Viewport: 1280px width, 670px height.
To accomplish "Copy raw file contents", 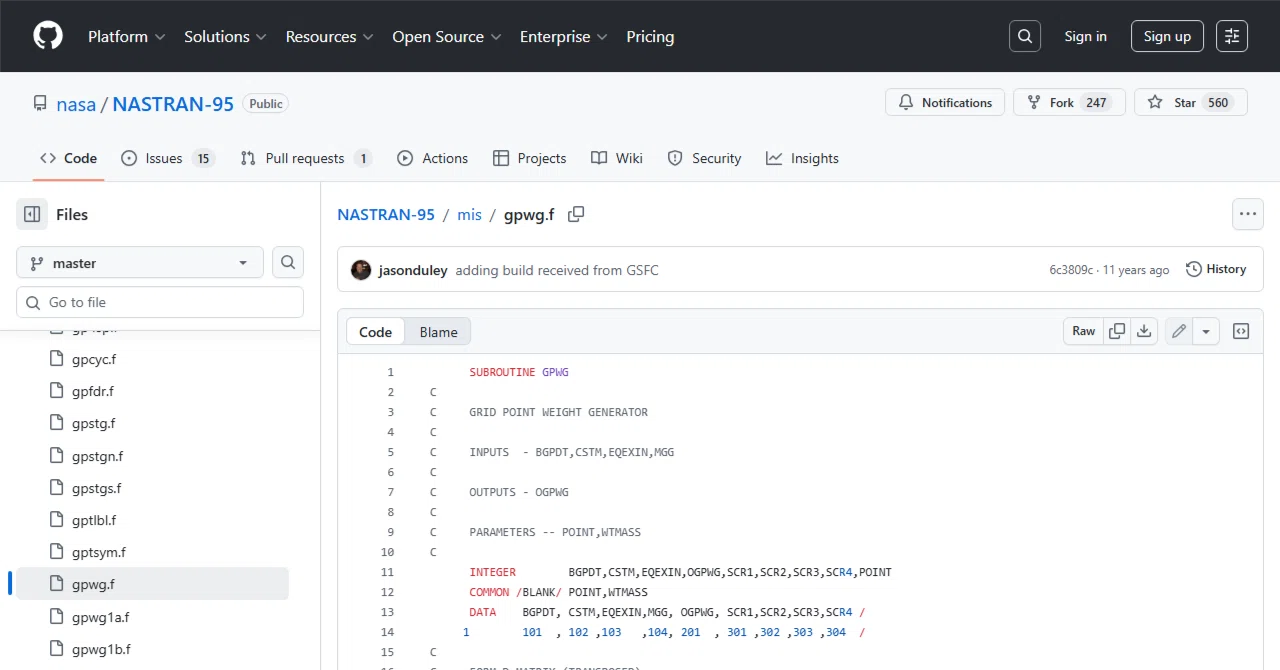I will (x=1117, y=331).
